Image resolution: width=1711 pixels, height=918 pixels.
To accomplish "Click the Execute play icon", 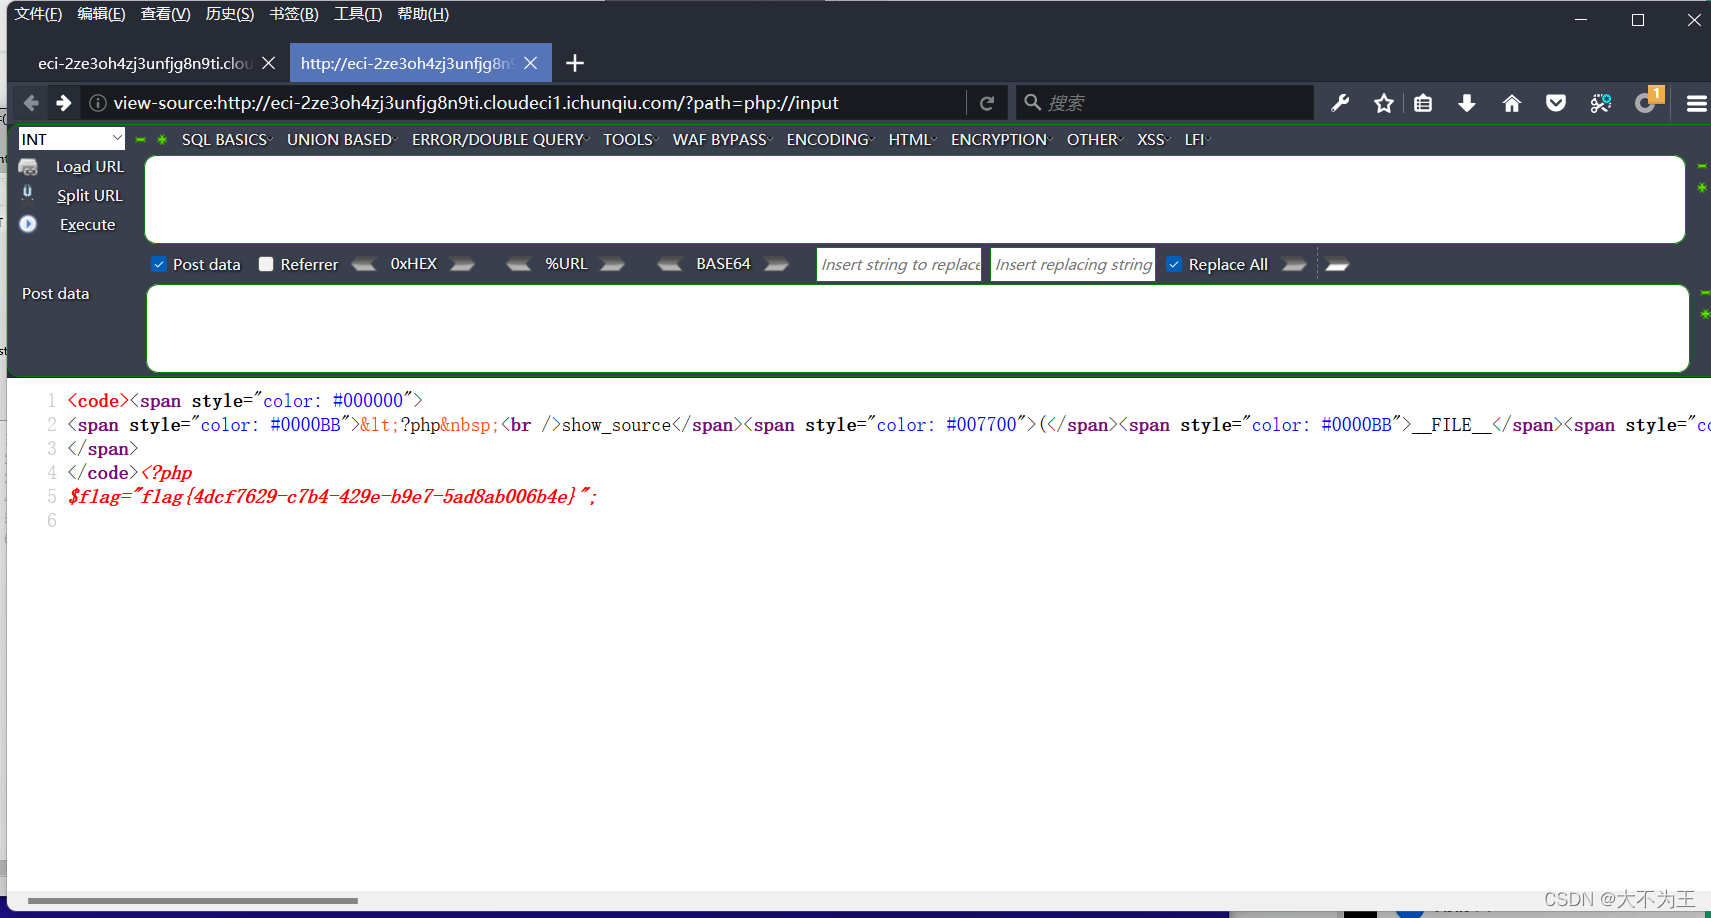I will [x=28, y=224].
